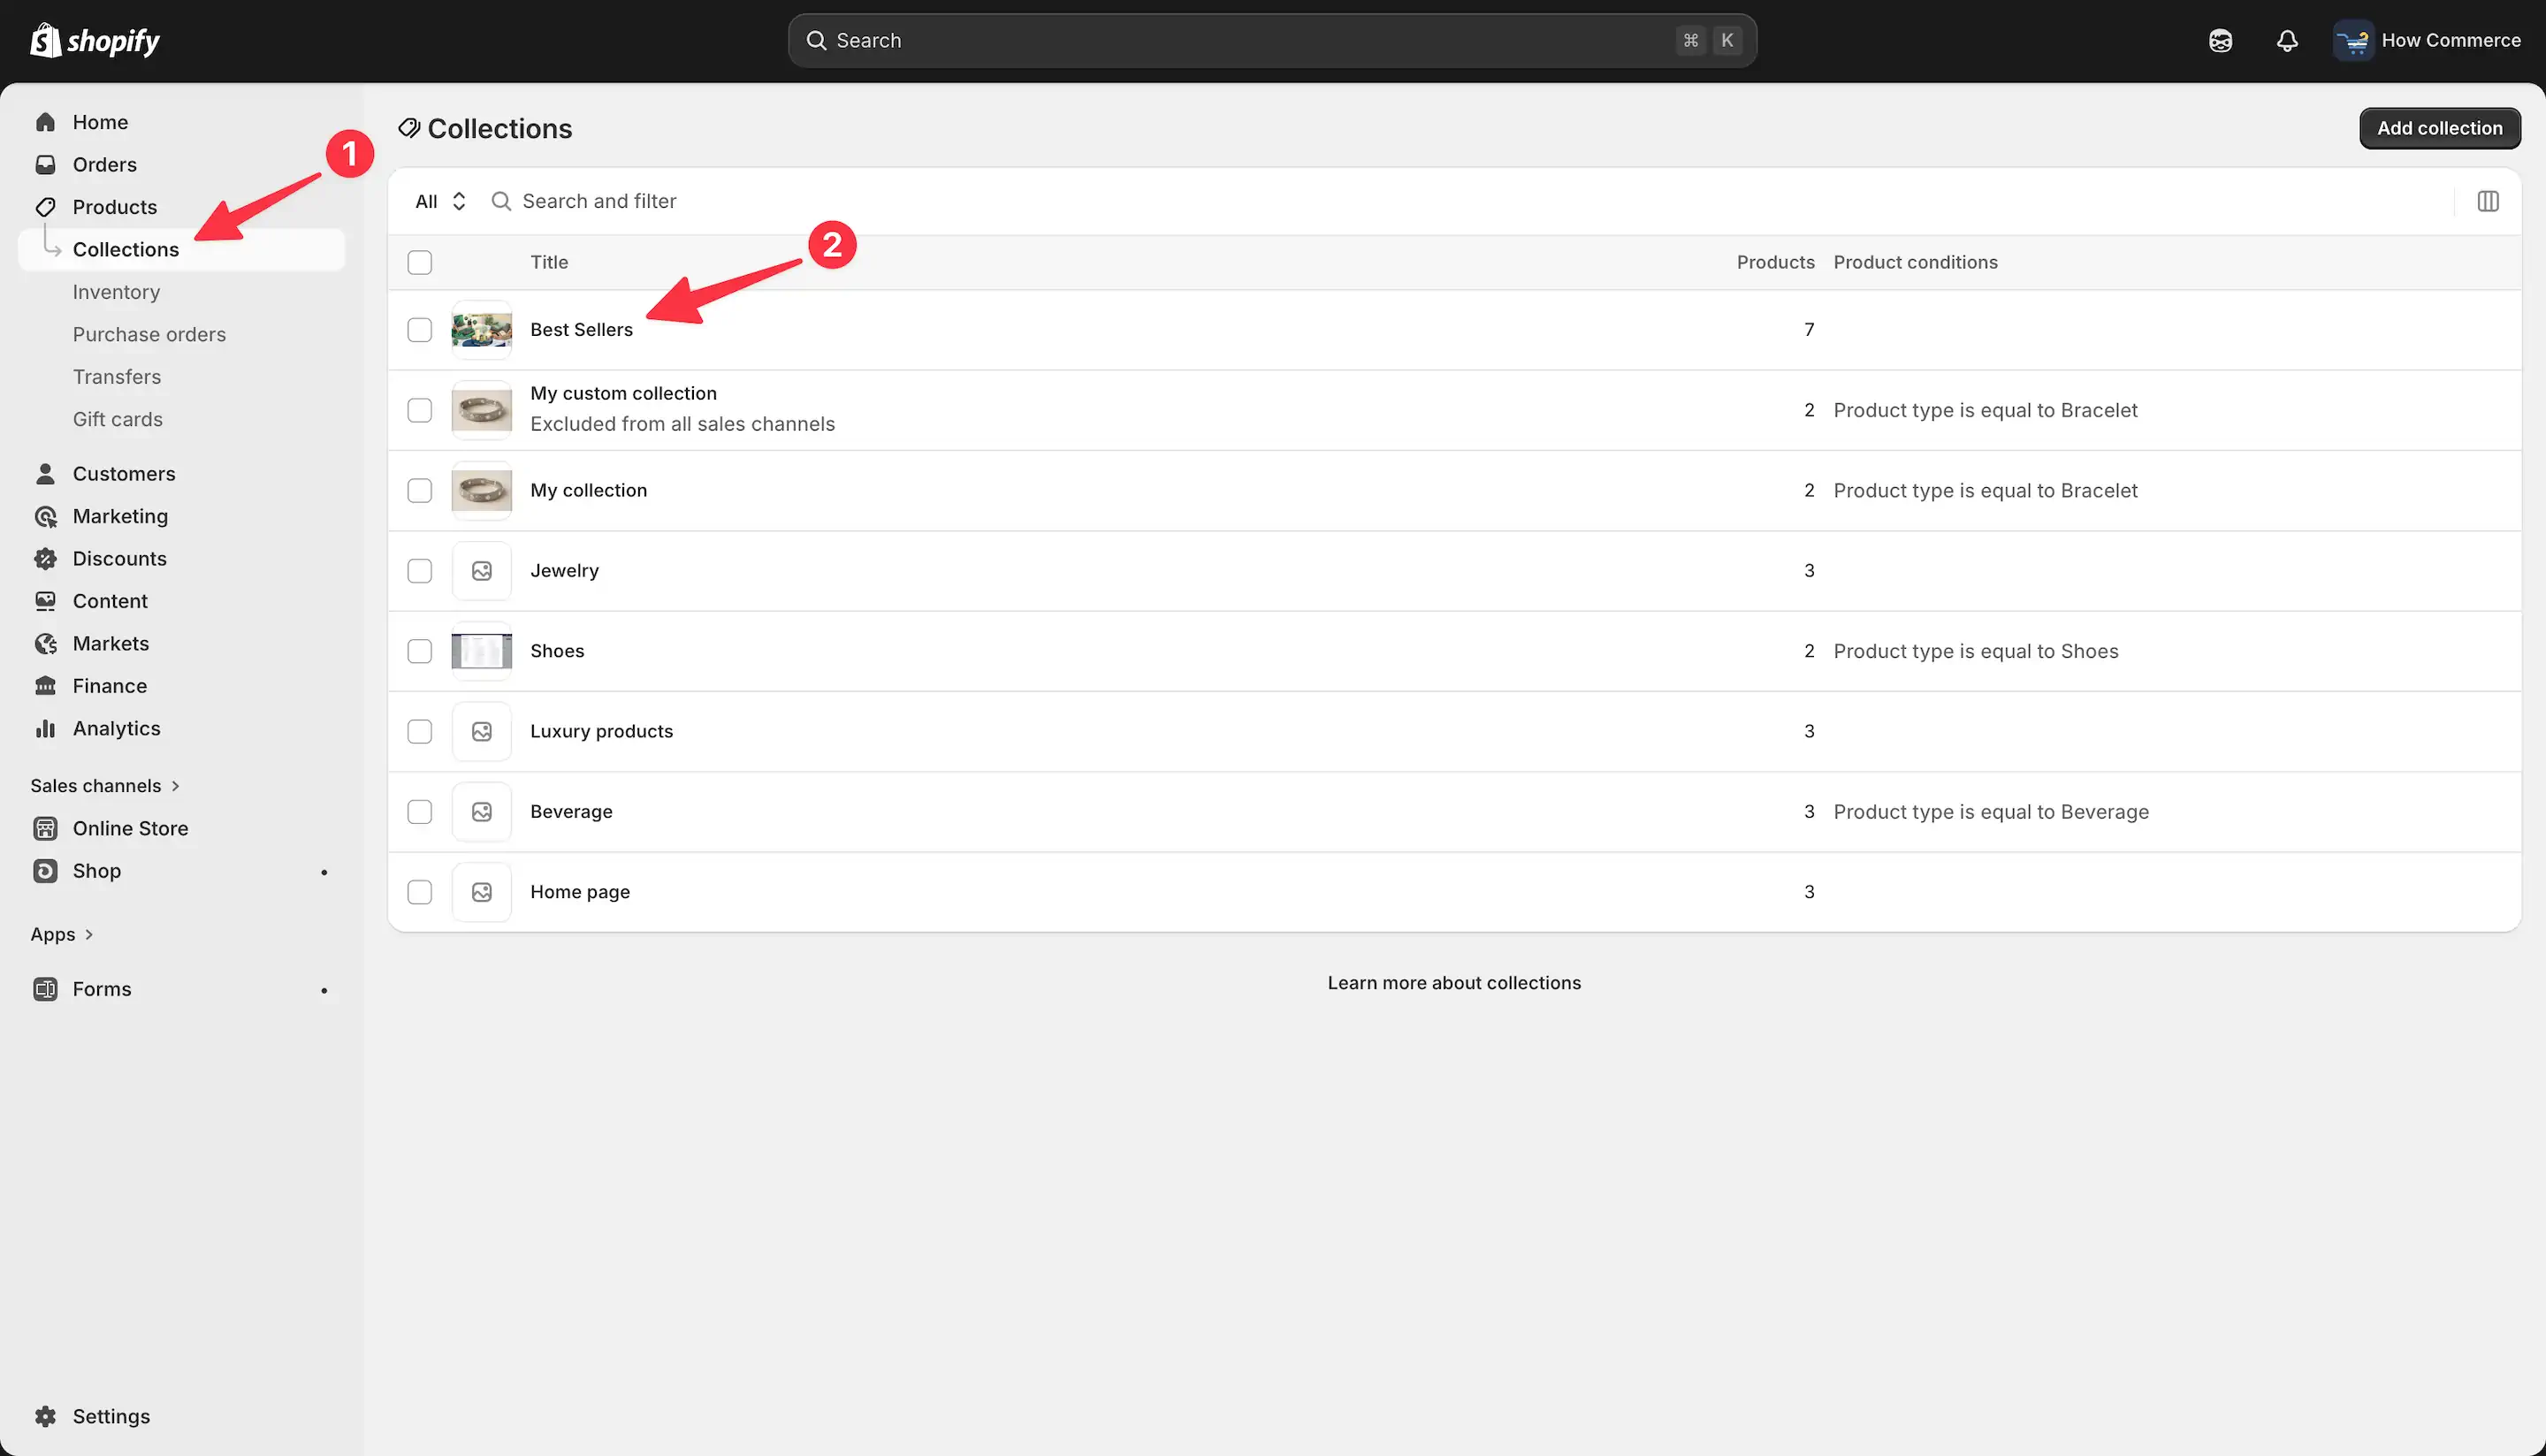Image resolution: width=2546 pixels, height=1456 pixels.
Task: Click the Finance bank icon
Action: pos(45,686)
